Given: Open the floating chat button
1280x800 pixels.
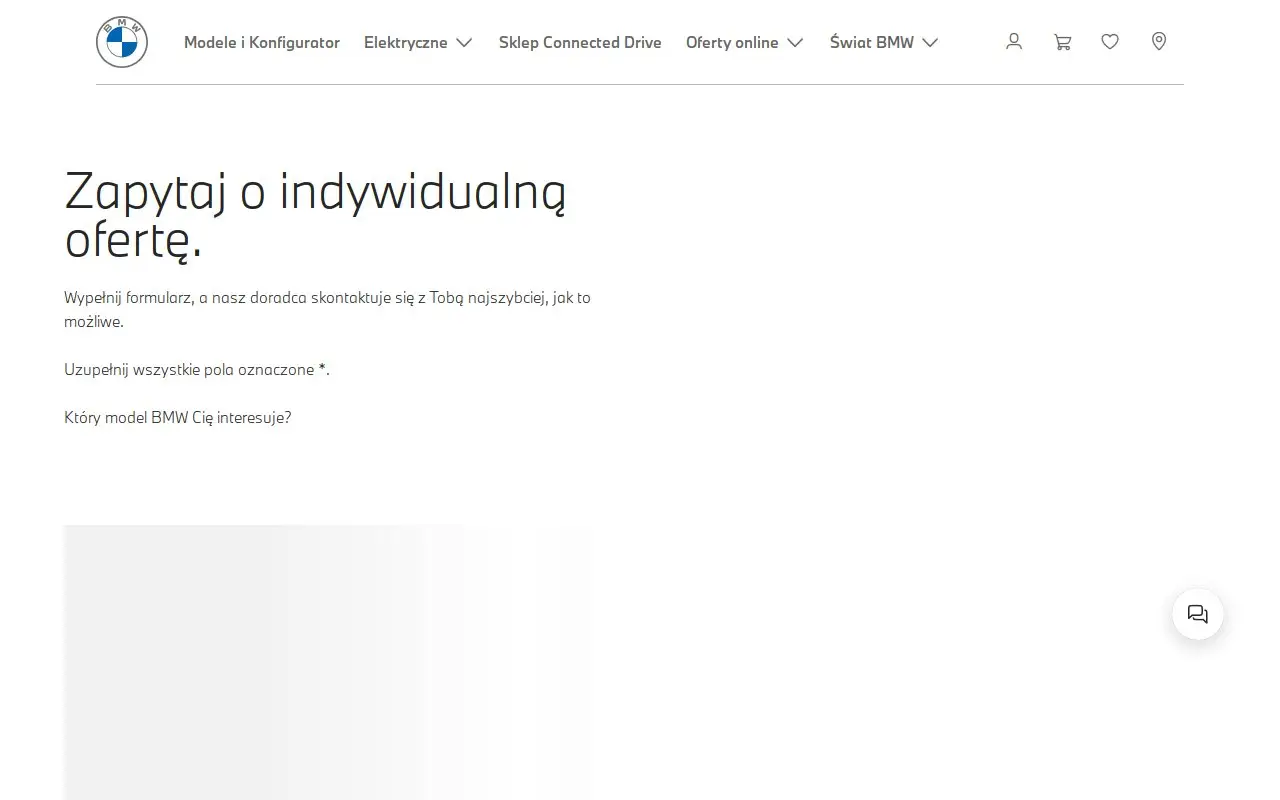Looking at the screenshot, I should (x=1198, y=614).
